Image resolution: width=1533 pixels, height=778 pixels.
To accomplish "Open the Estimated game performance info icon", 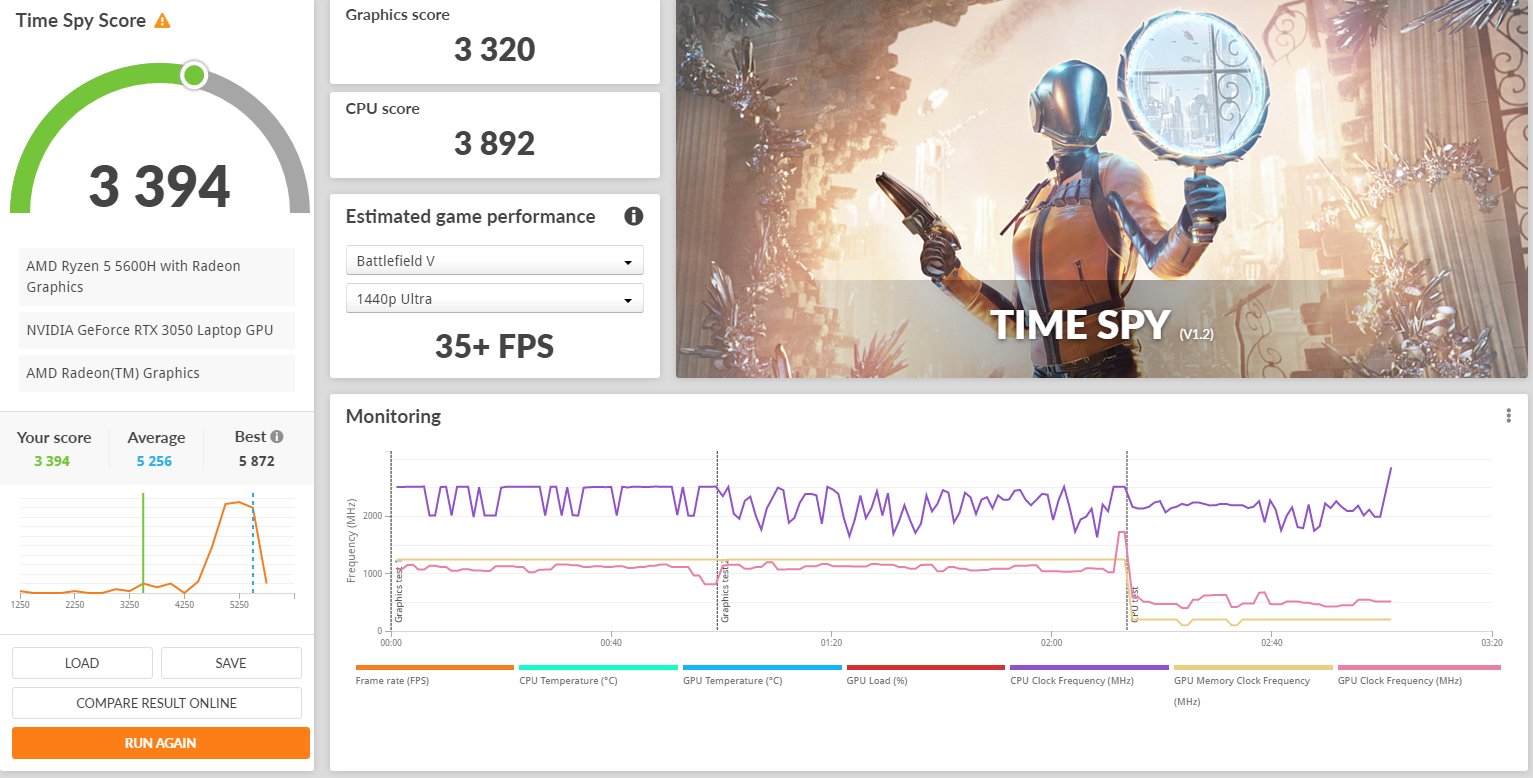I will tap(633, 216).
